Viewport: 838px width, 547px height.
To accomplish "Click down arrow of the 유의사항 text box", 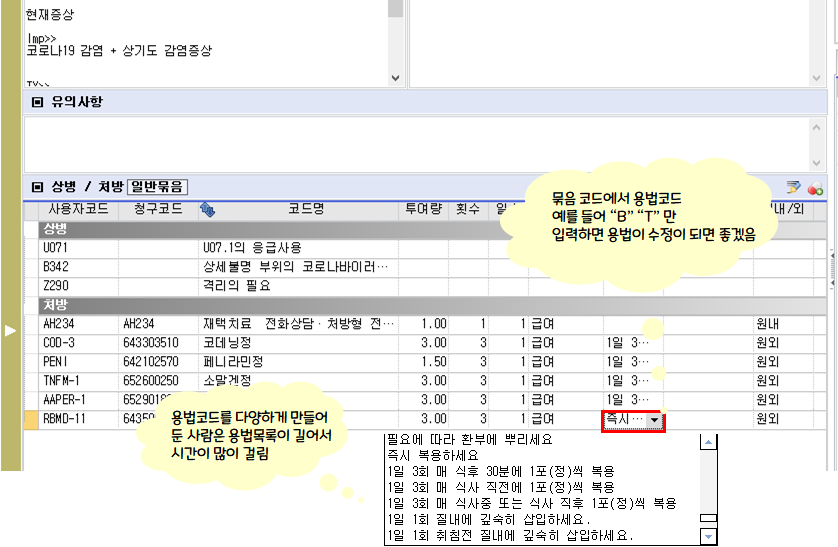I will coord(816,163).
